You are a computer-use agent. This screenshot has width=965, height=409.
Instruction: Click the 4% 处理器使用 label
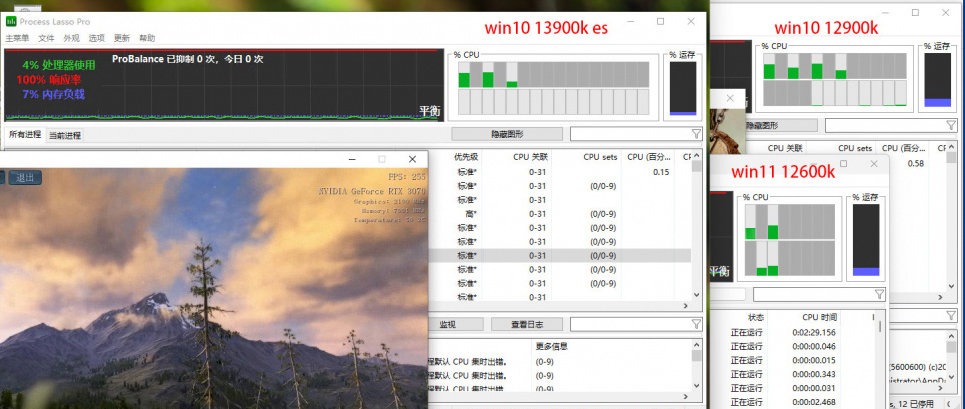coord(59,65)
